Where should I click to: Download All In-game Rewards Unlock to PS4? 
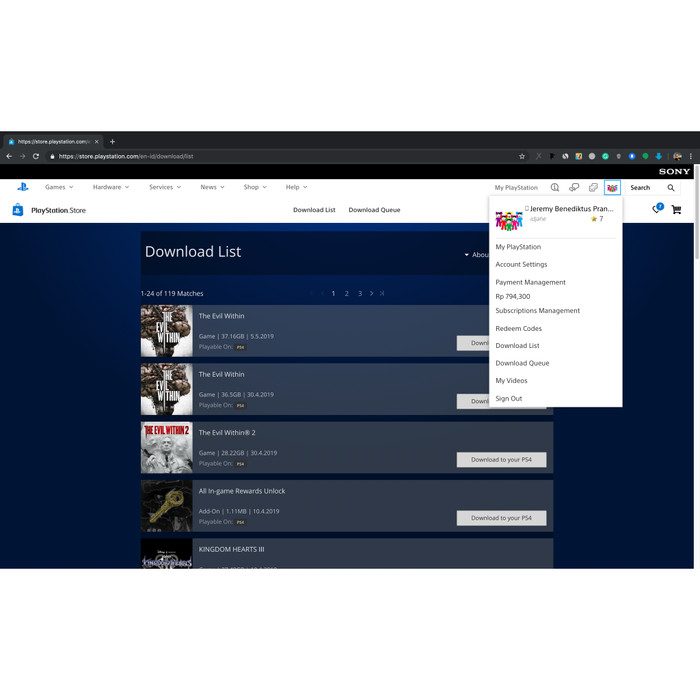[501, 518]
